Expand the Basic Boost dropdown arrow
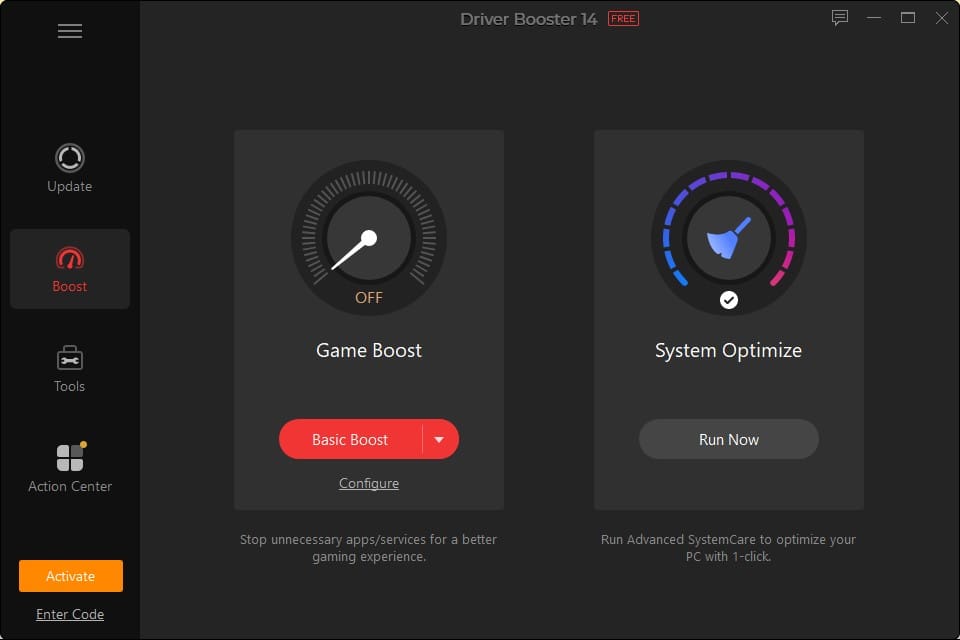960x640 pixels. coord(439,439)
